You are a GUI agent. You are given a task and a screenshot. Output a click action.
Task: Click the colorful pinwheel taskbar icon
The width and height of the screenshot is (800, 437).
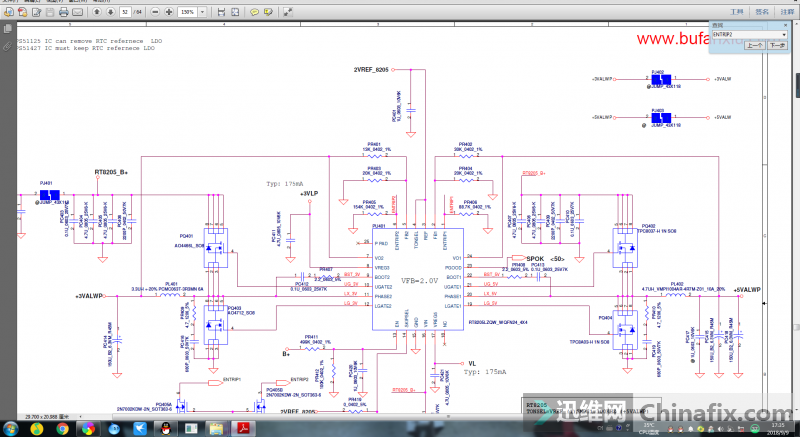pos(88,429)
